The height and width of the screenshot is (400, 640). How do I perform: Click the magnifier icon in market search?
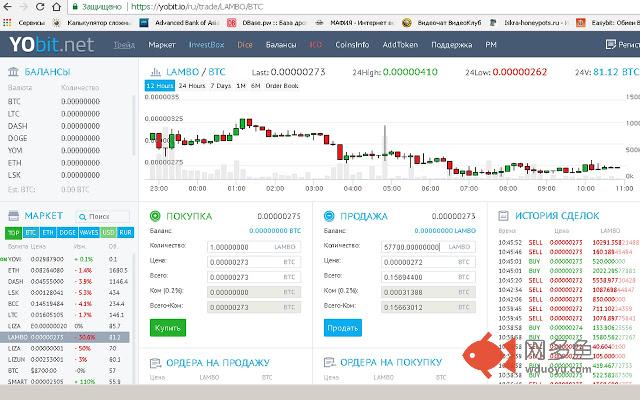(x=82, y=217)
